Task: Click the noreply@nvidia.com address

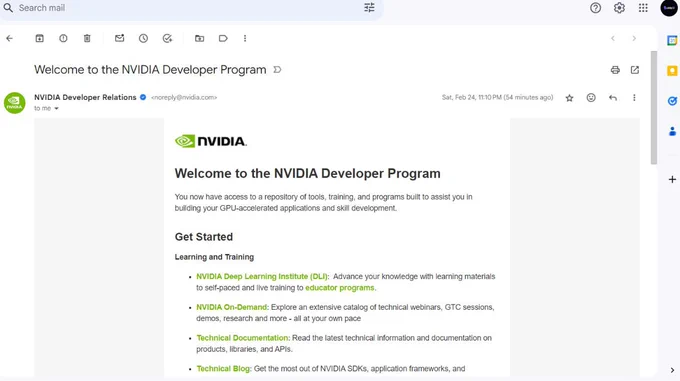Action: [x=184, y=98]
